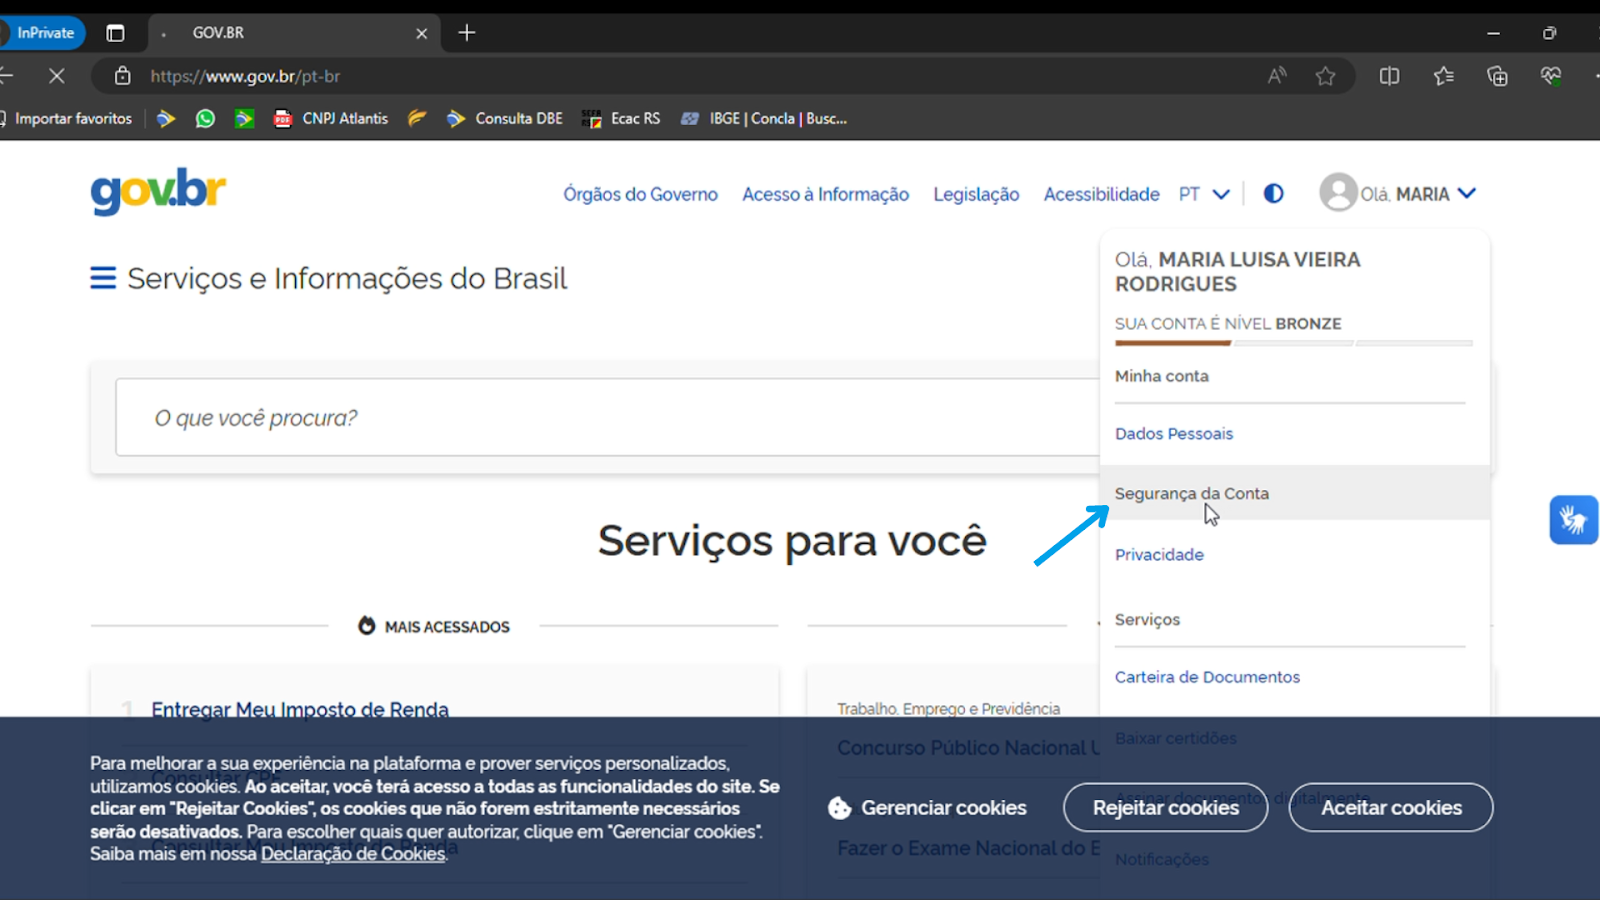The height and width of the screenshot is (900, 1600).
Task: Click the cookie icon beside Gerenciar cookies
Action: pos(840,808)
